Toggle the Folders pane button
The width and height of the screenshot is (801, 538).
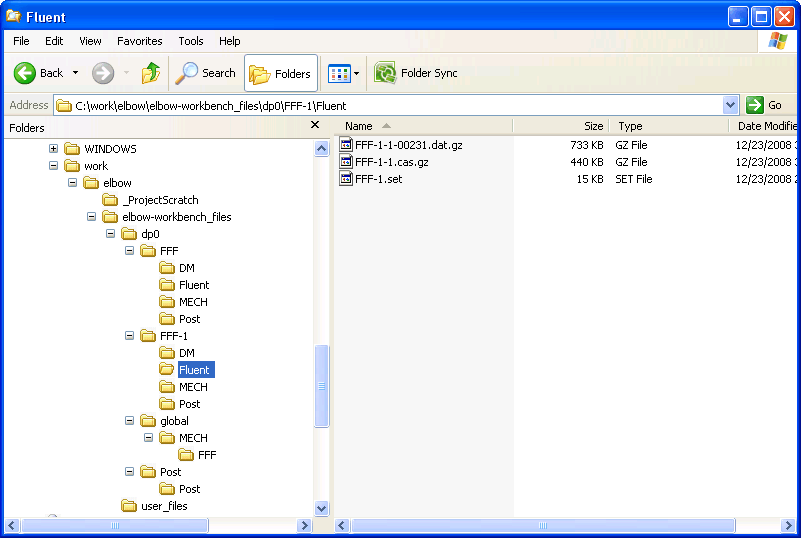280,74
